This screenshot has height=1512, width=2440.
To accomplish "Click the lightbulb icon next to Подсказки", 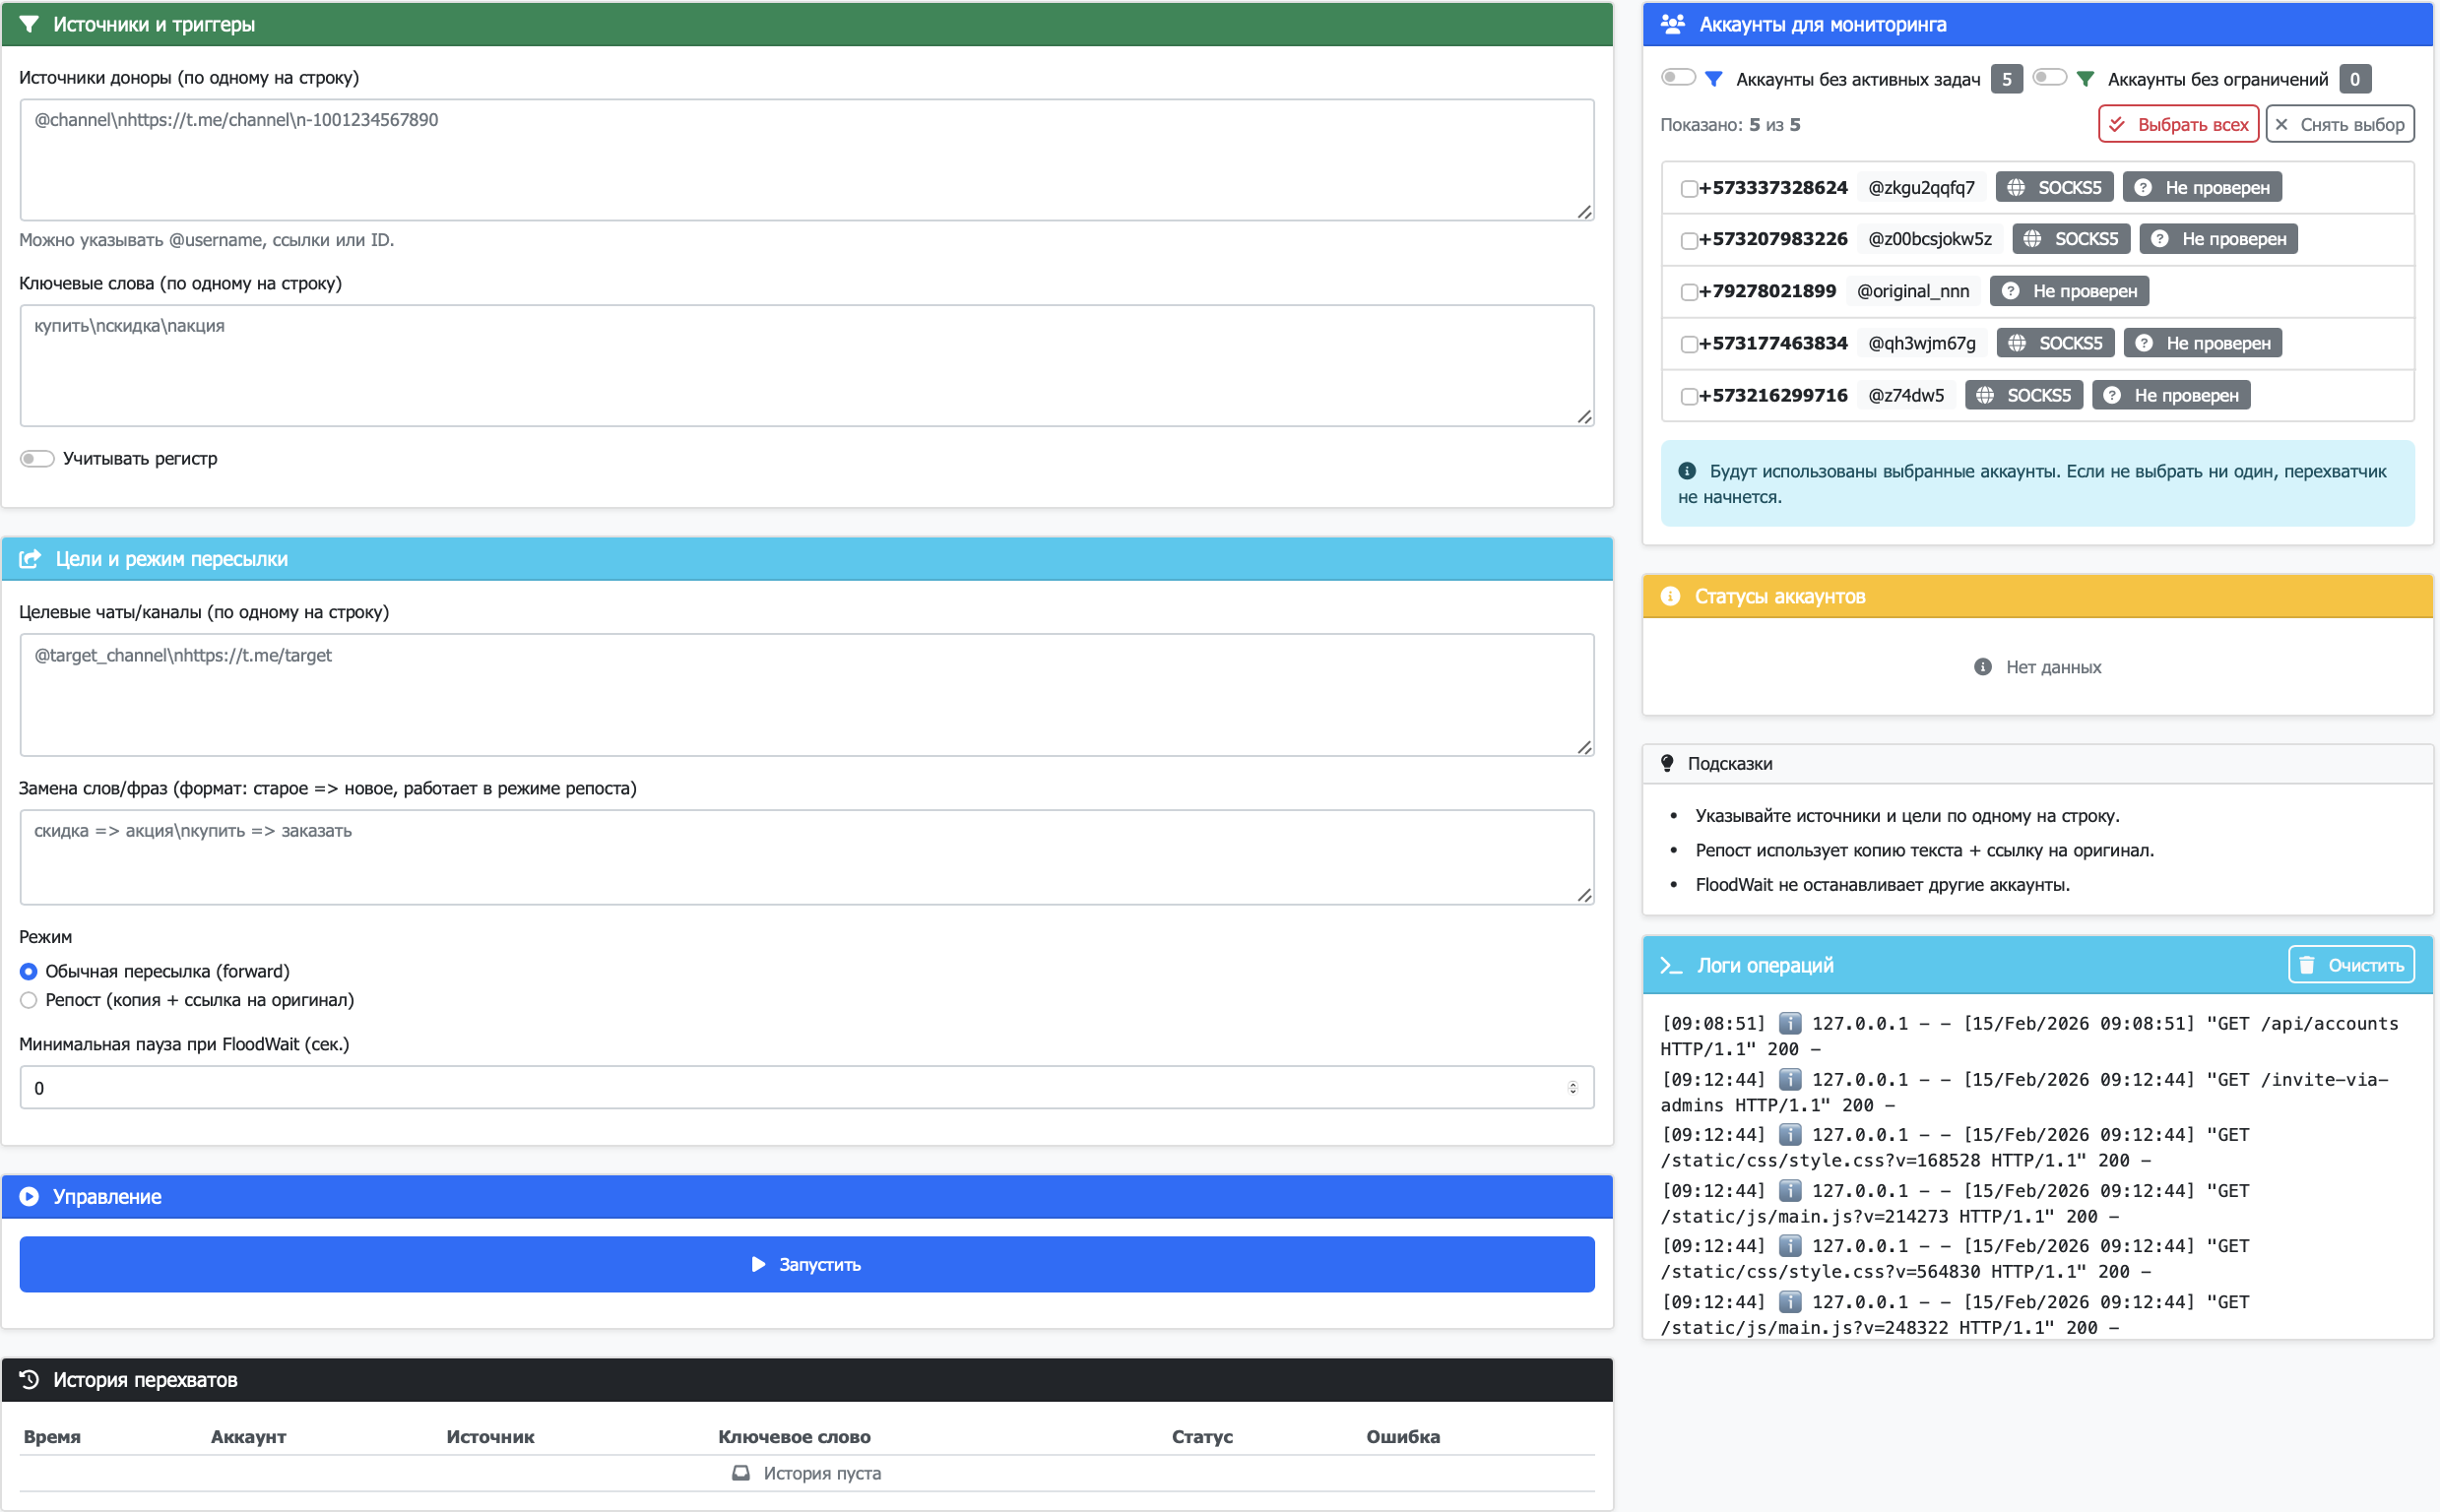I will 1667,763.
